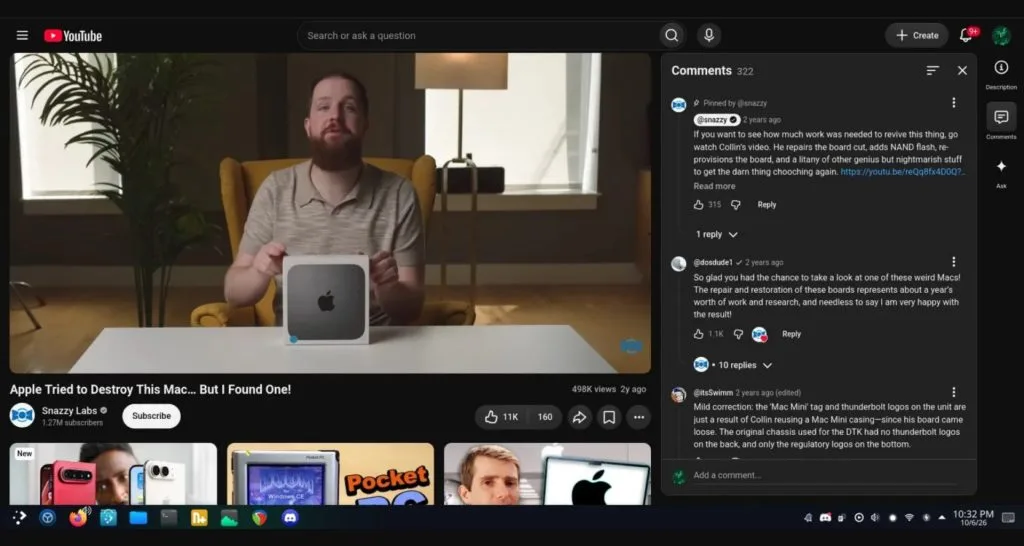
Task: Expand the pinned comment with Read more
Action: coord(714,186)
